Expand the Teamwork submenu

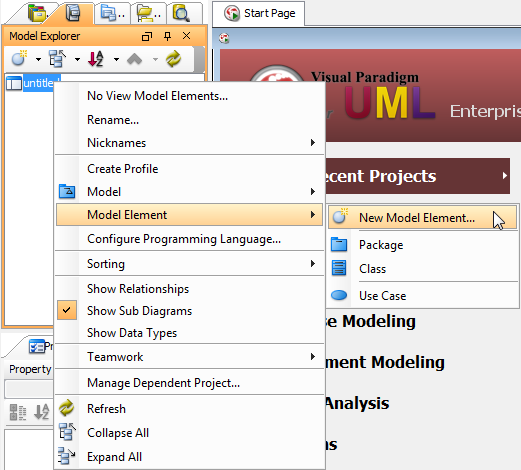(x=190, y=357)
